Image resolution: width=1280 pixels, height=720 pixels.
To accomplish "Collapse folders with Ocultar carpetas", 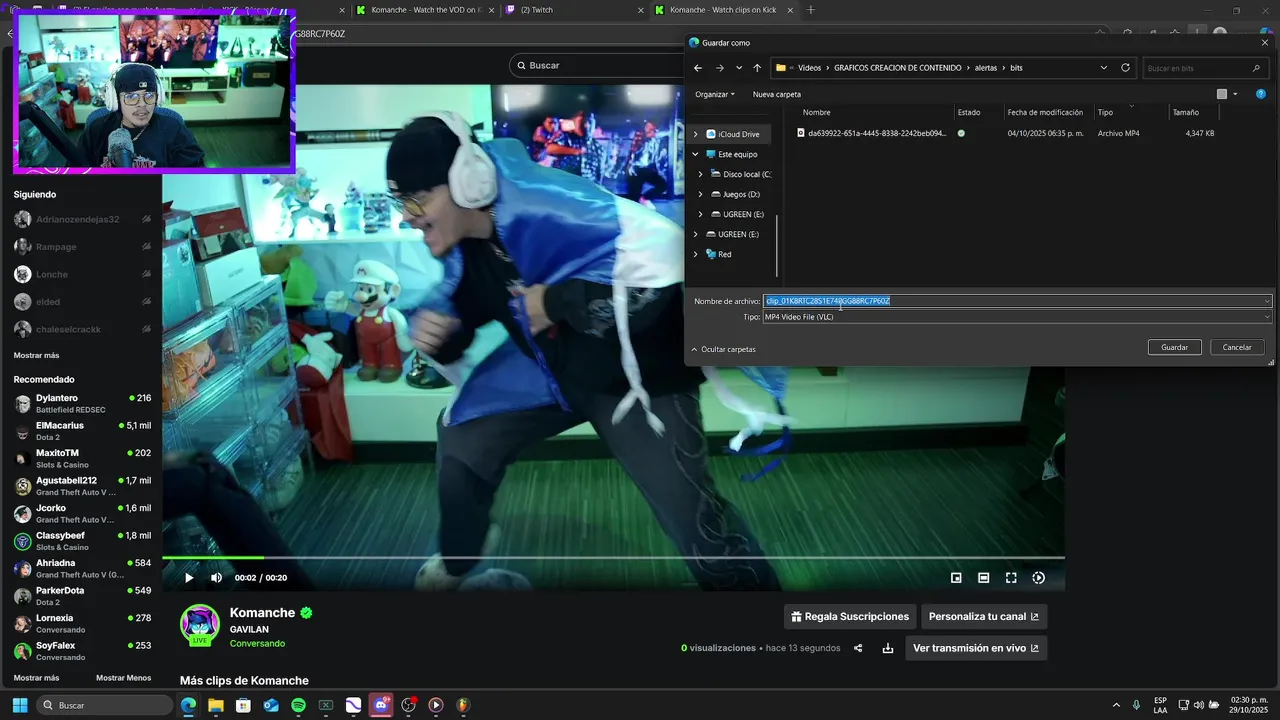I will (x=723, y=349).
